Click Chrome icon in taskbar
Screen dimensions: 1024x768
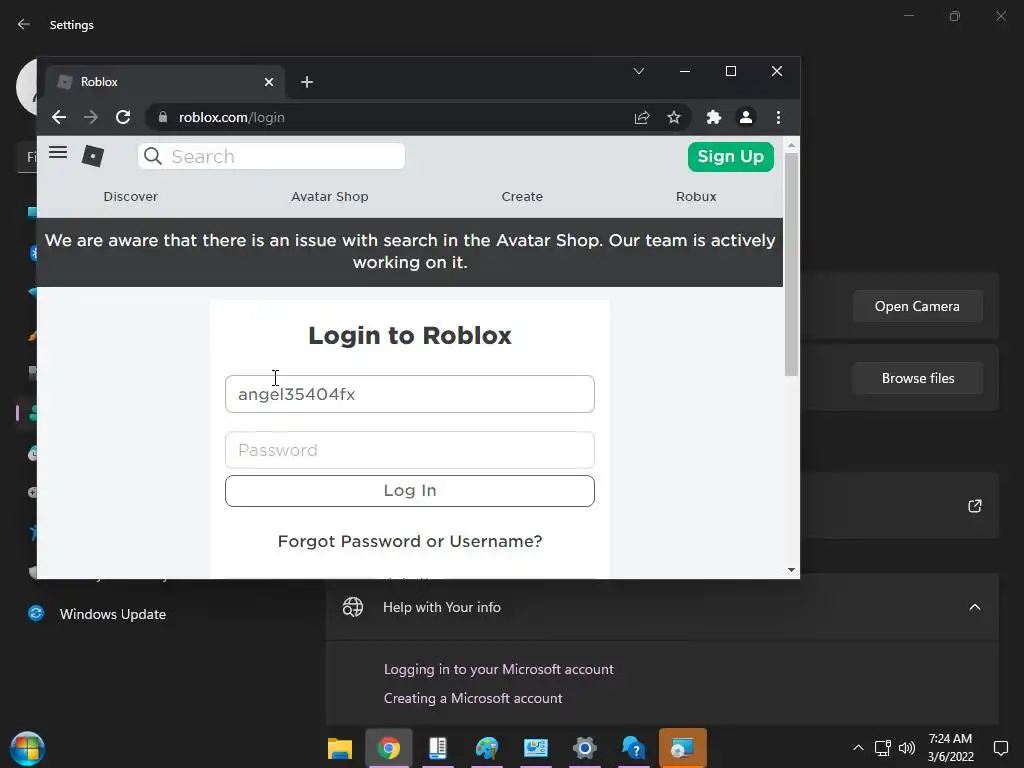(x=389, y=748)
